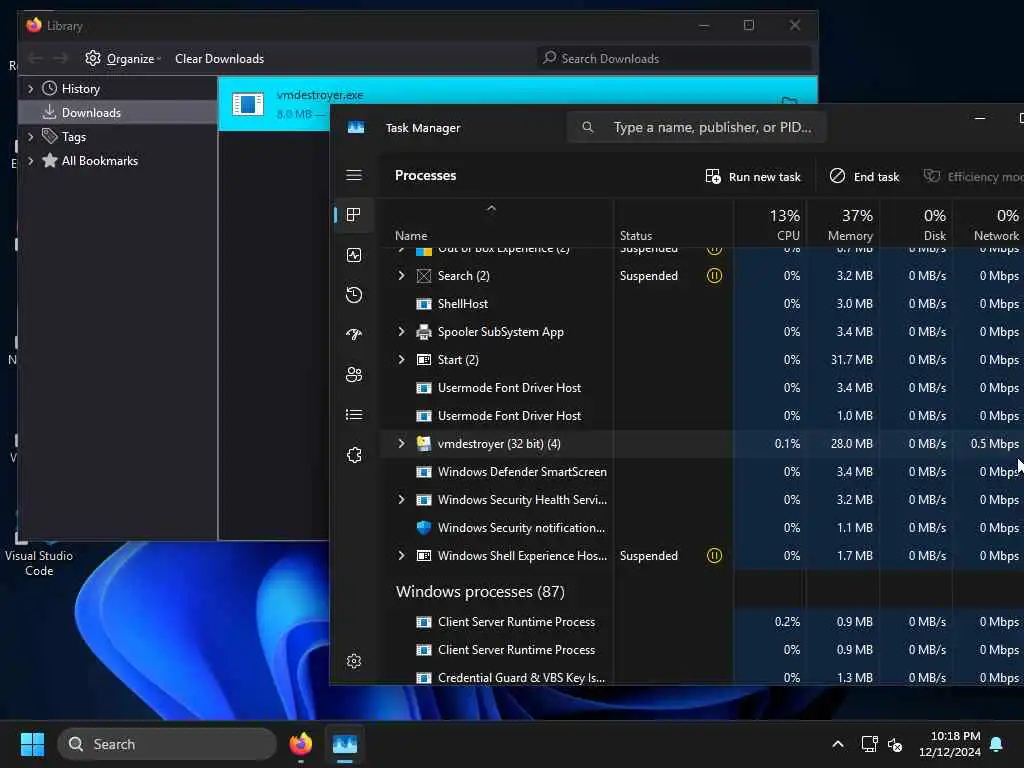Open the notification bell in taskbar
This screenshot has height=768, width=1024.
click(997, 744)
